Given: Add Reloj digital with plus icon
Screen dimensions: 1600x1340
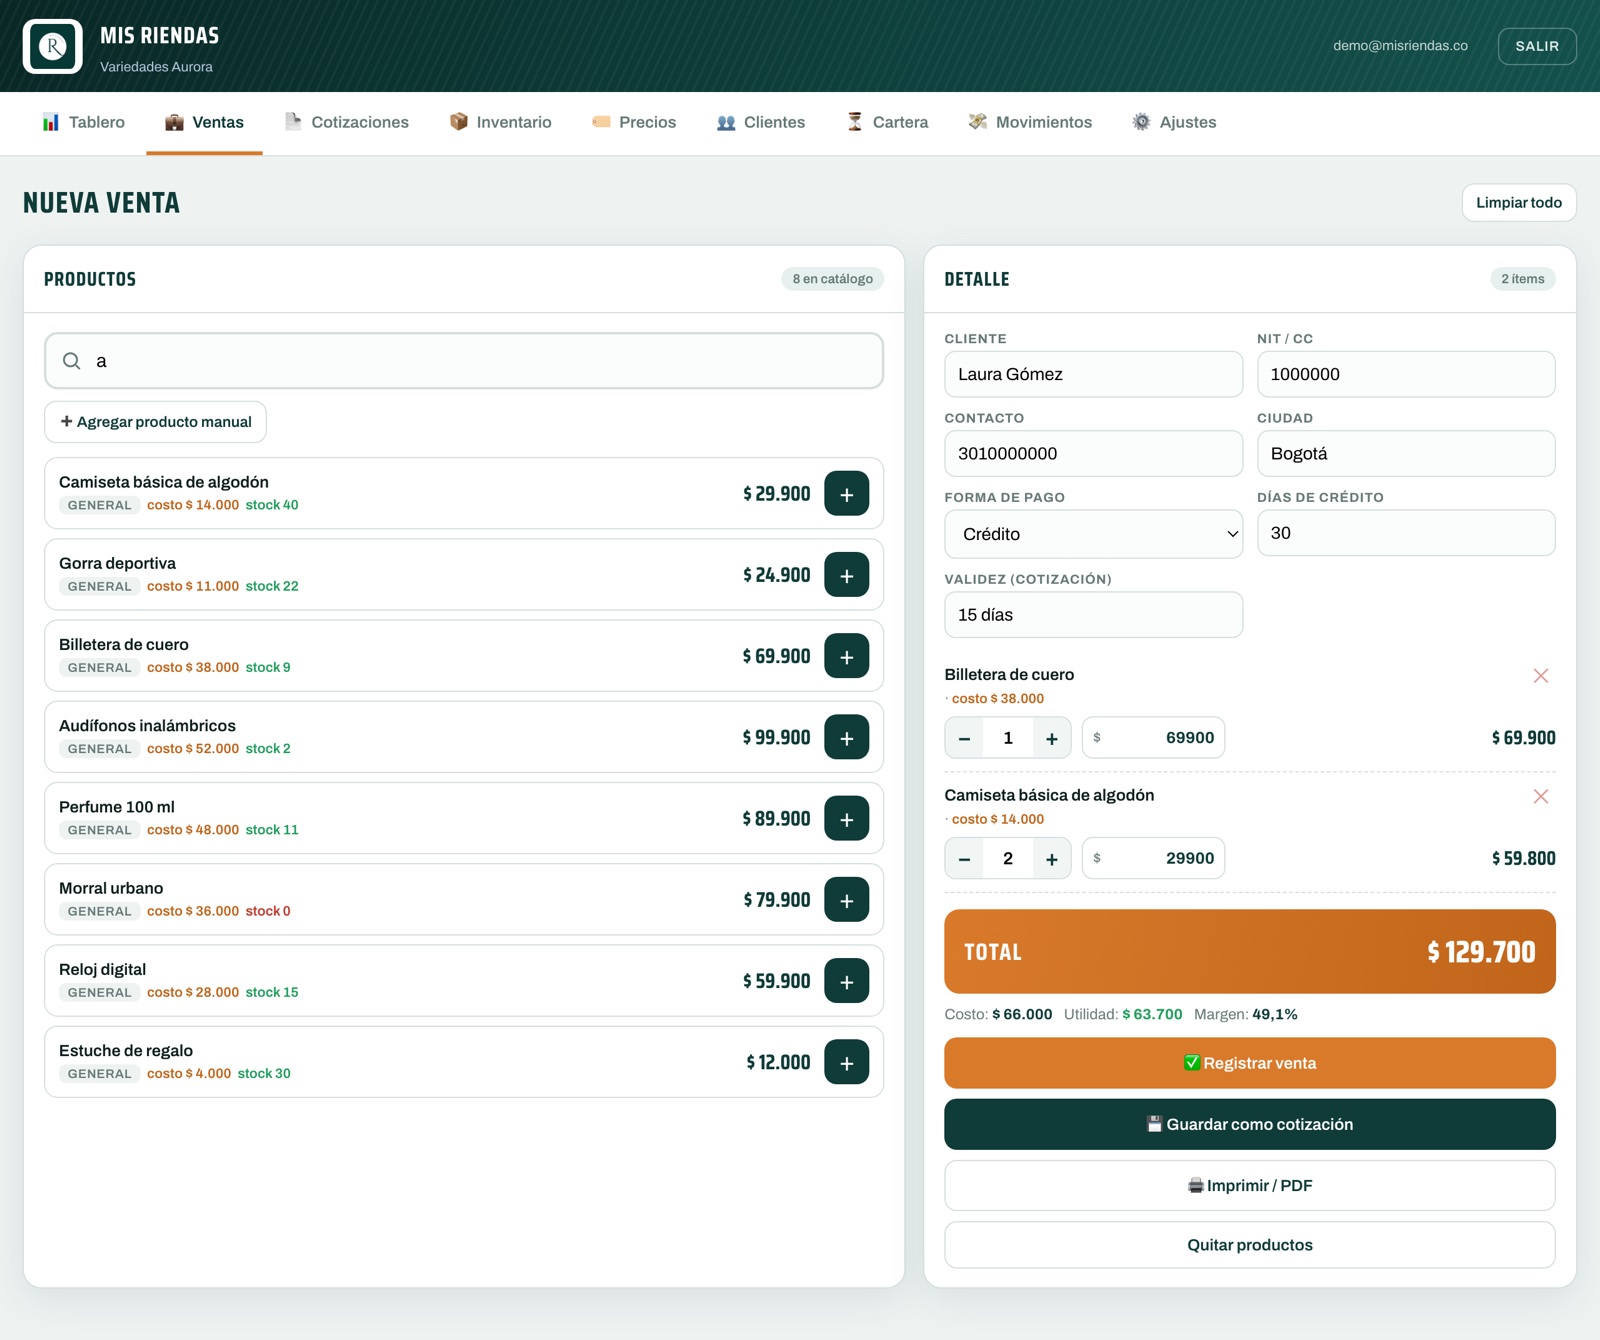Looking at the screenshot, I should tap(846, 981).
